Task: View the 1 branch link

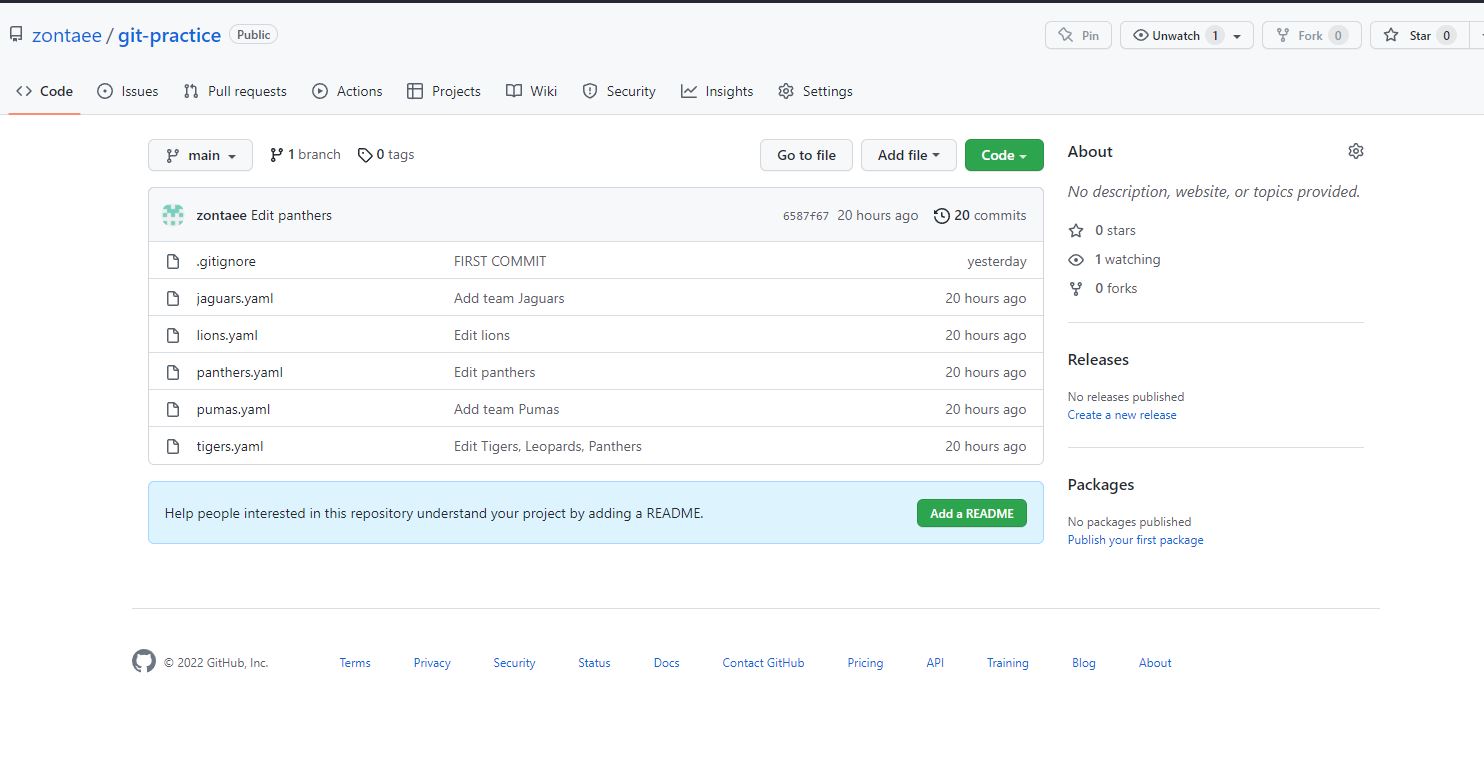Action: coord(305,155)
